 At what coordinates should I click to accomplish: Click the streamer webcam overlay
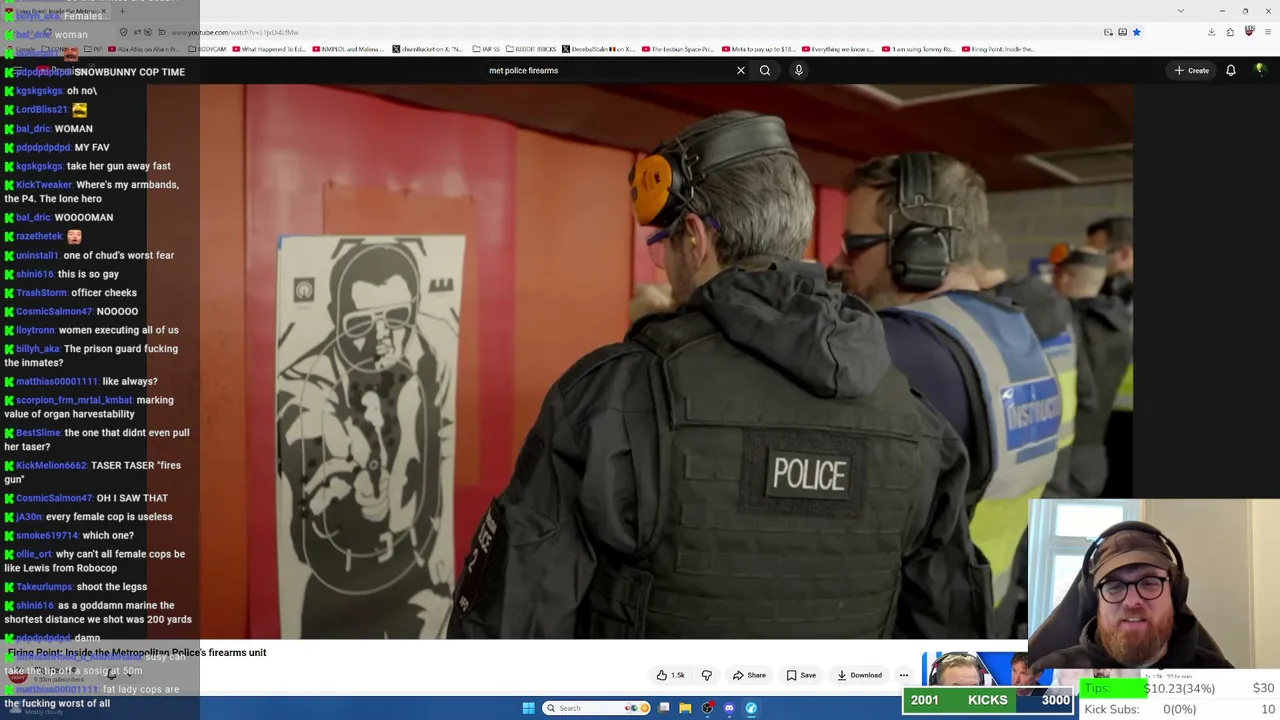point(1154,585)
